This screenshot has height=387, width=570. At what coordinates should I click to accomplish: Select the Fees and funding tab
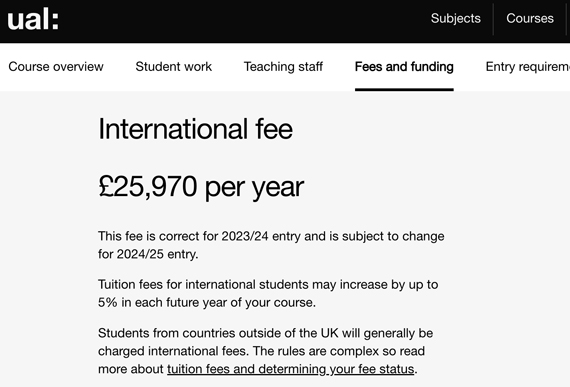point(404,66)
